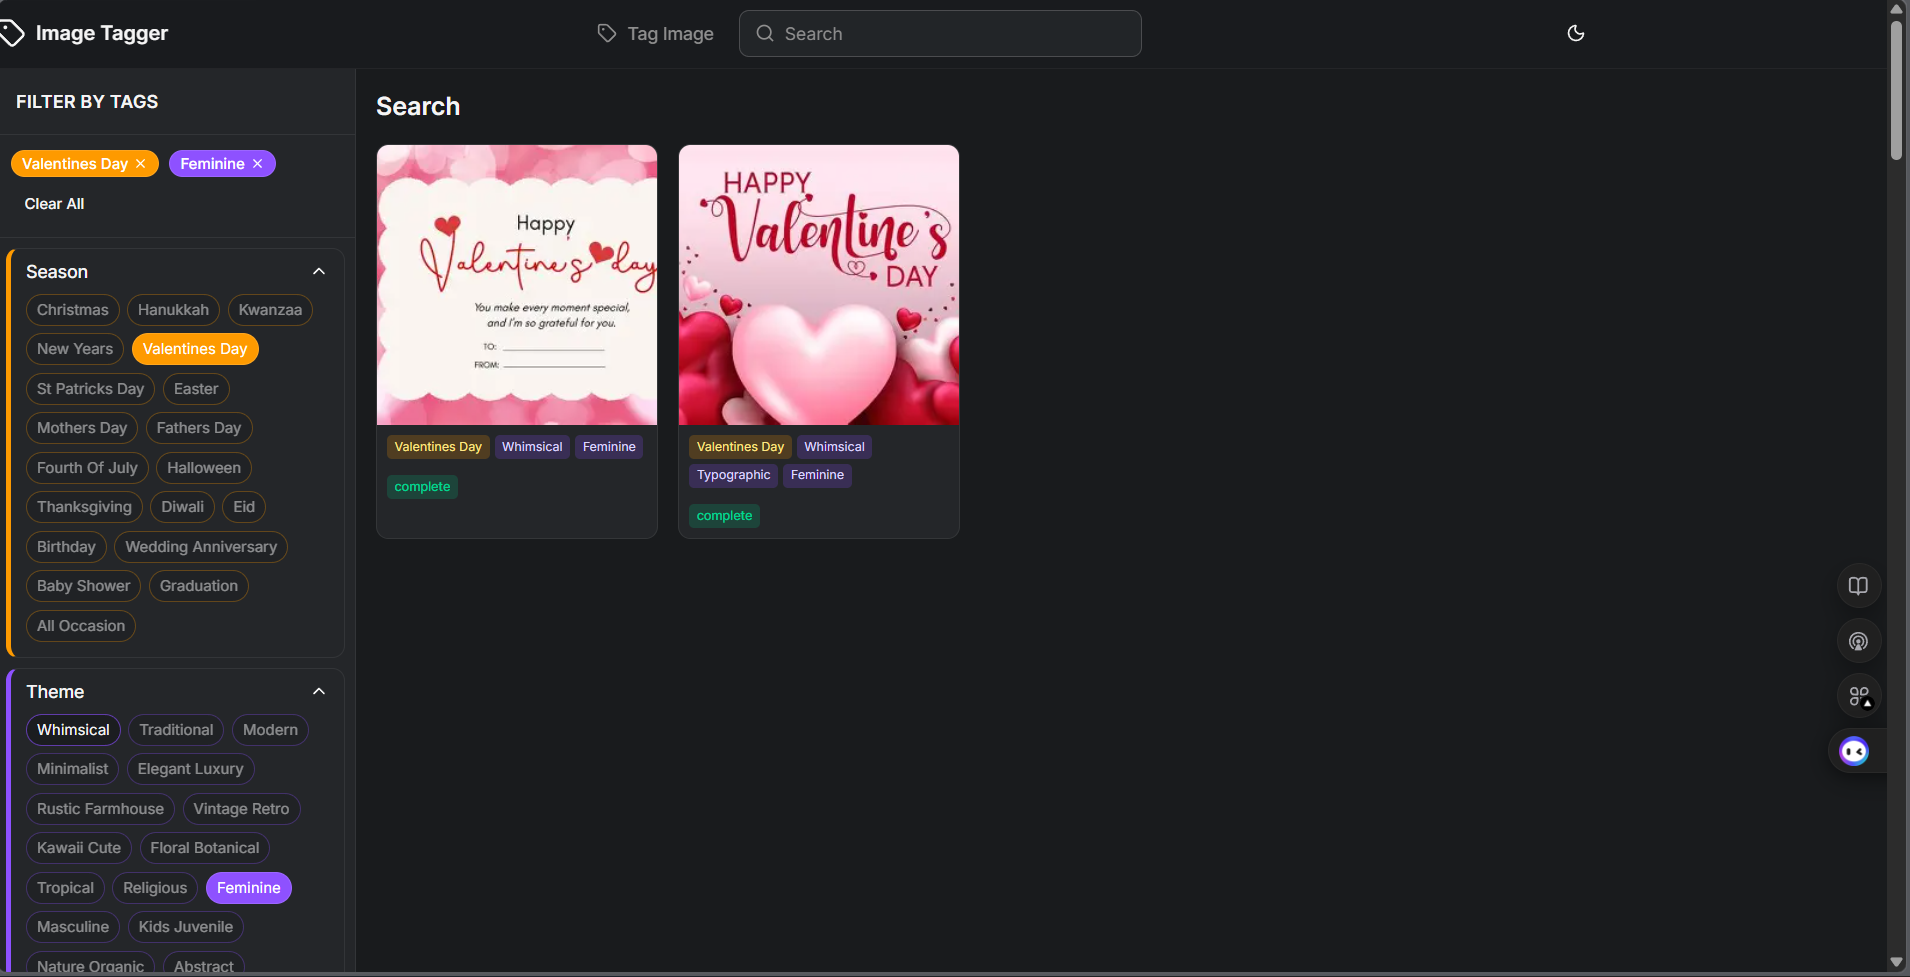
Task: Deselect the Whimsical theme filter
Action: pos(73,729)
